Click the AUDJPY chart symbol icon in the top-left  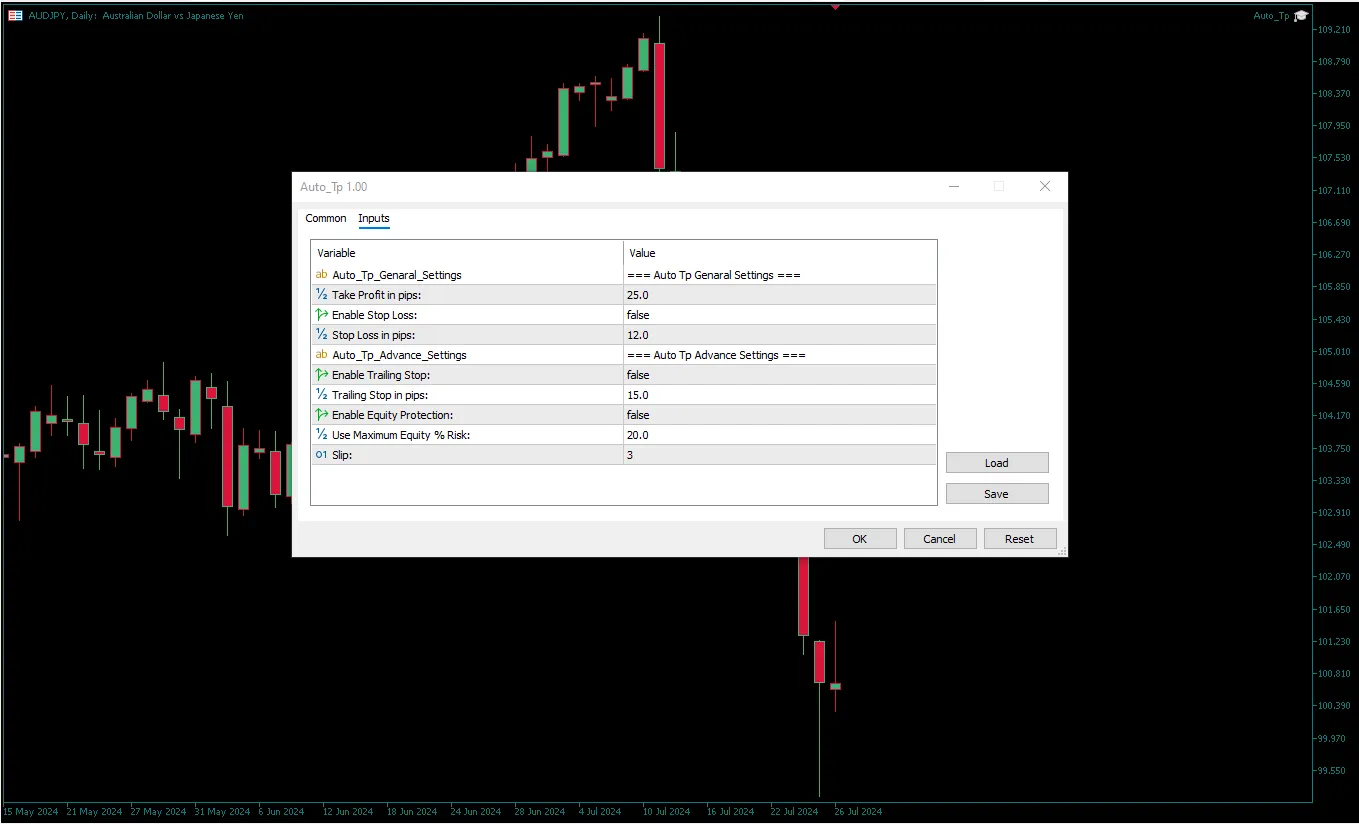coord(15,15)
